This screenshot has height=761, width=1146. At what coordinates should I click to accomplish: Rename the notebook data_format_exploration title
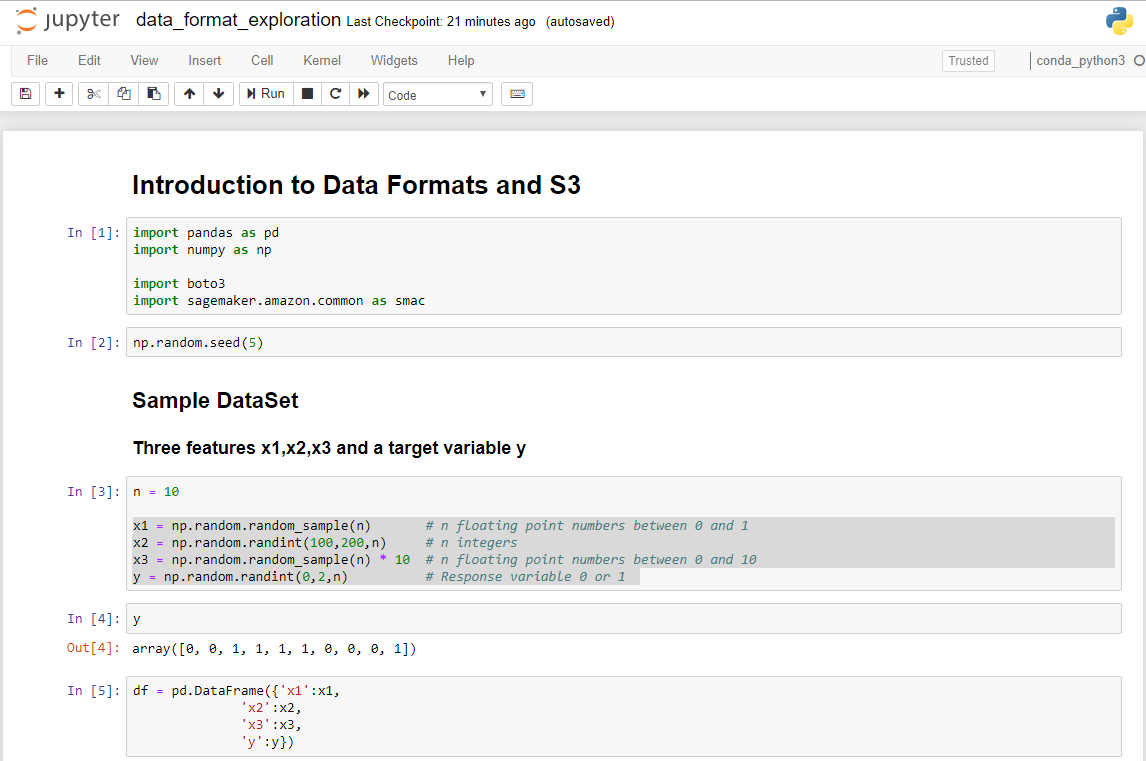[x=238, y=20]
